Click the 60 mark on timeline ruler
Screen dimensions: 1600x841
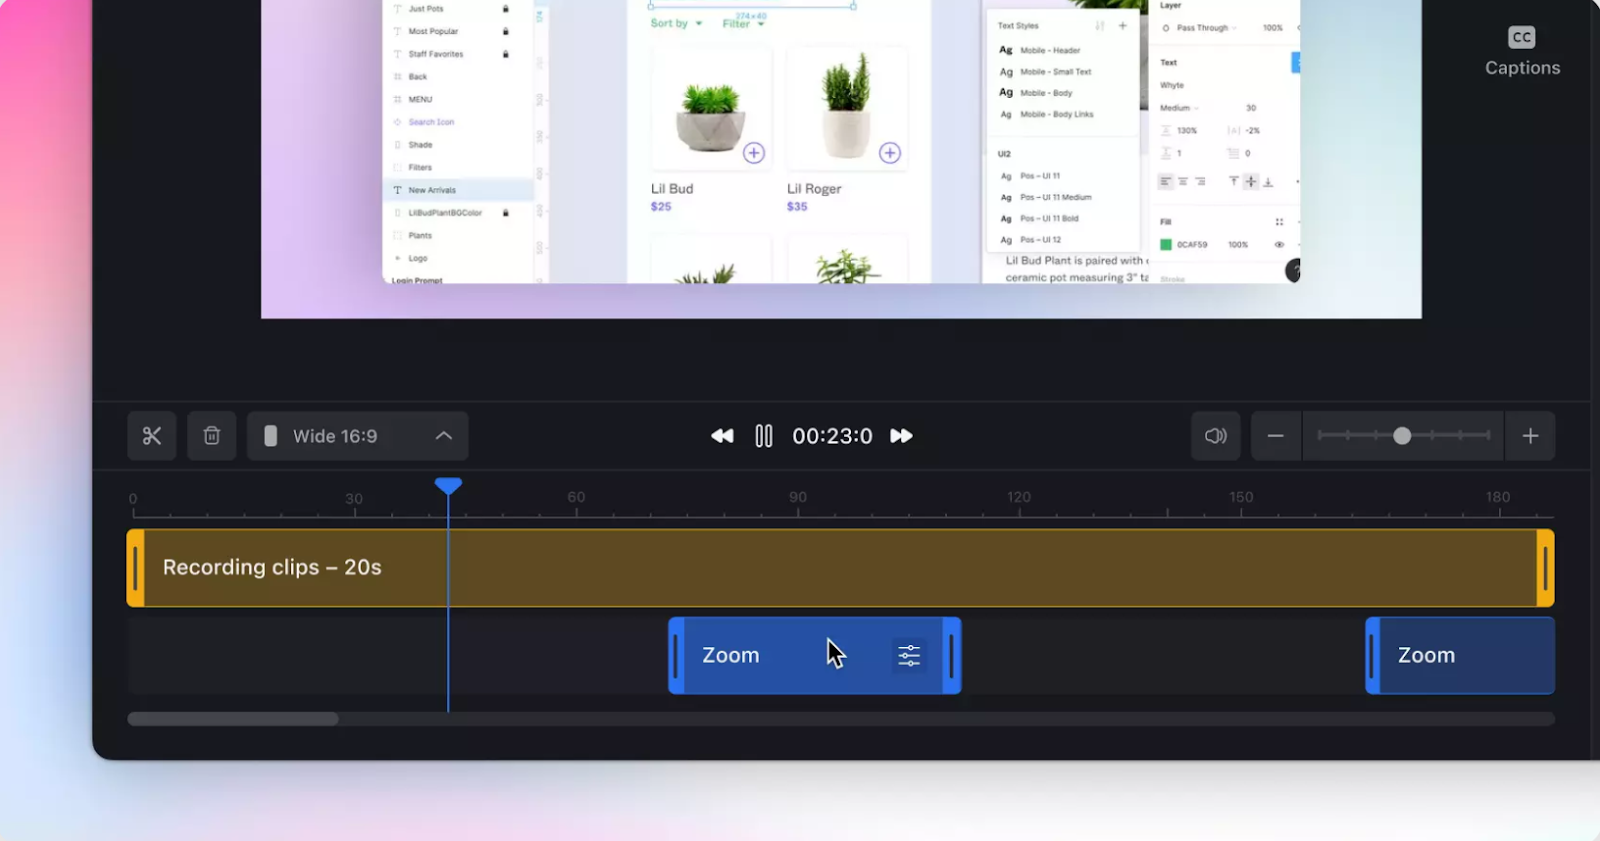[576, 497]
